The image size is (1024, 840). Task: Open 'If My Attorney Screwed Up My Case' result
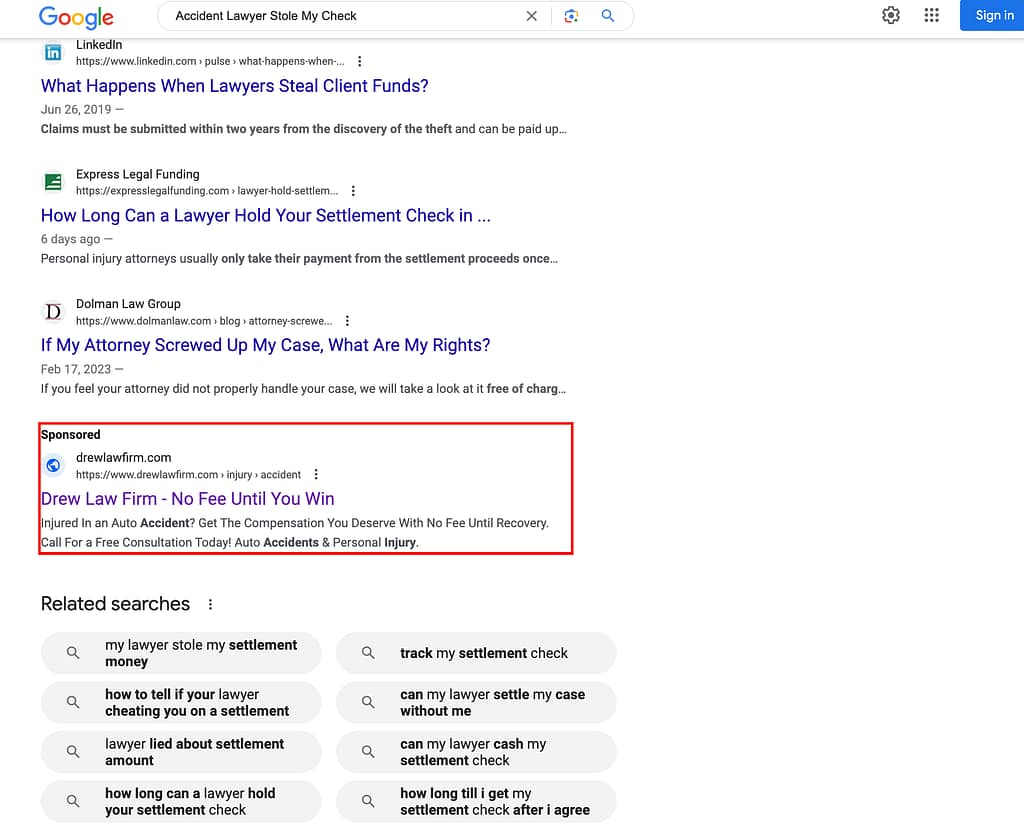click(x=265, y=345)
